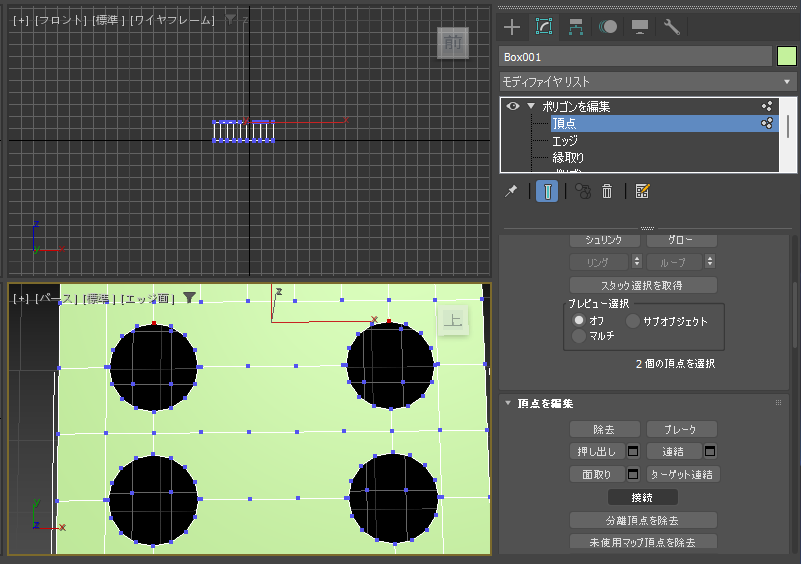Click the ループ button

click(674, 262)
